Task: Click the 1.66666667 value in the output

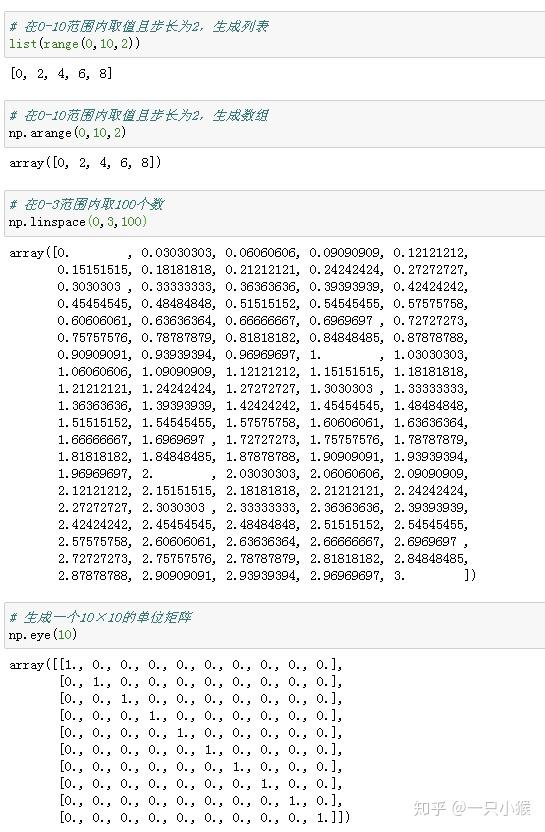Action: pos(92,439)
